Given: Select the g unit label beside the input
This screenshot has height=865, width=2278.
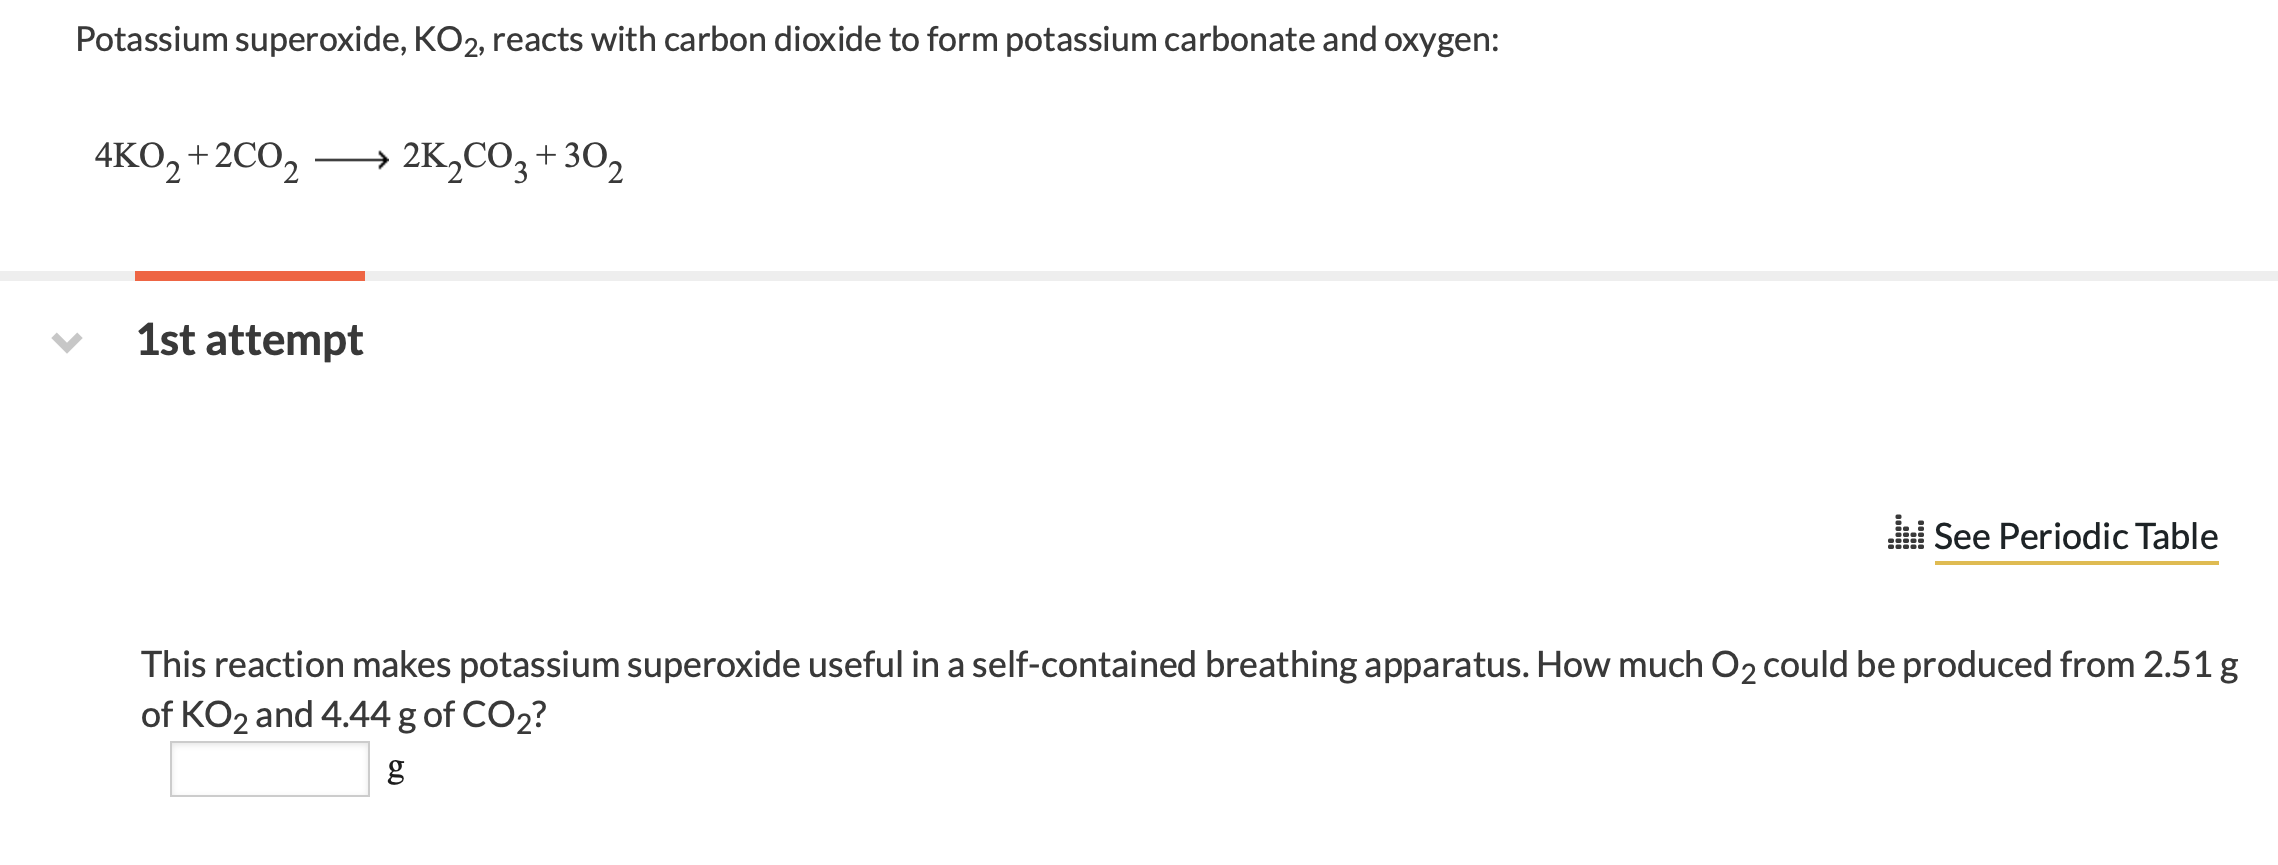Looking at the screenshot, I should coord(395,770).
